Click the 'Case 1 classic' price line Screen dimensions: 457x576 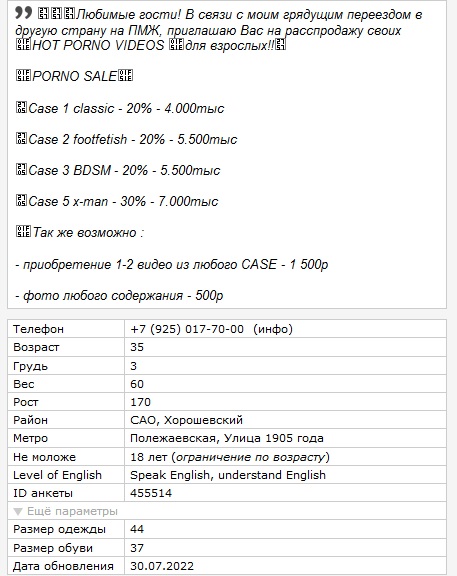coord(126,108)
